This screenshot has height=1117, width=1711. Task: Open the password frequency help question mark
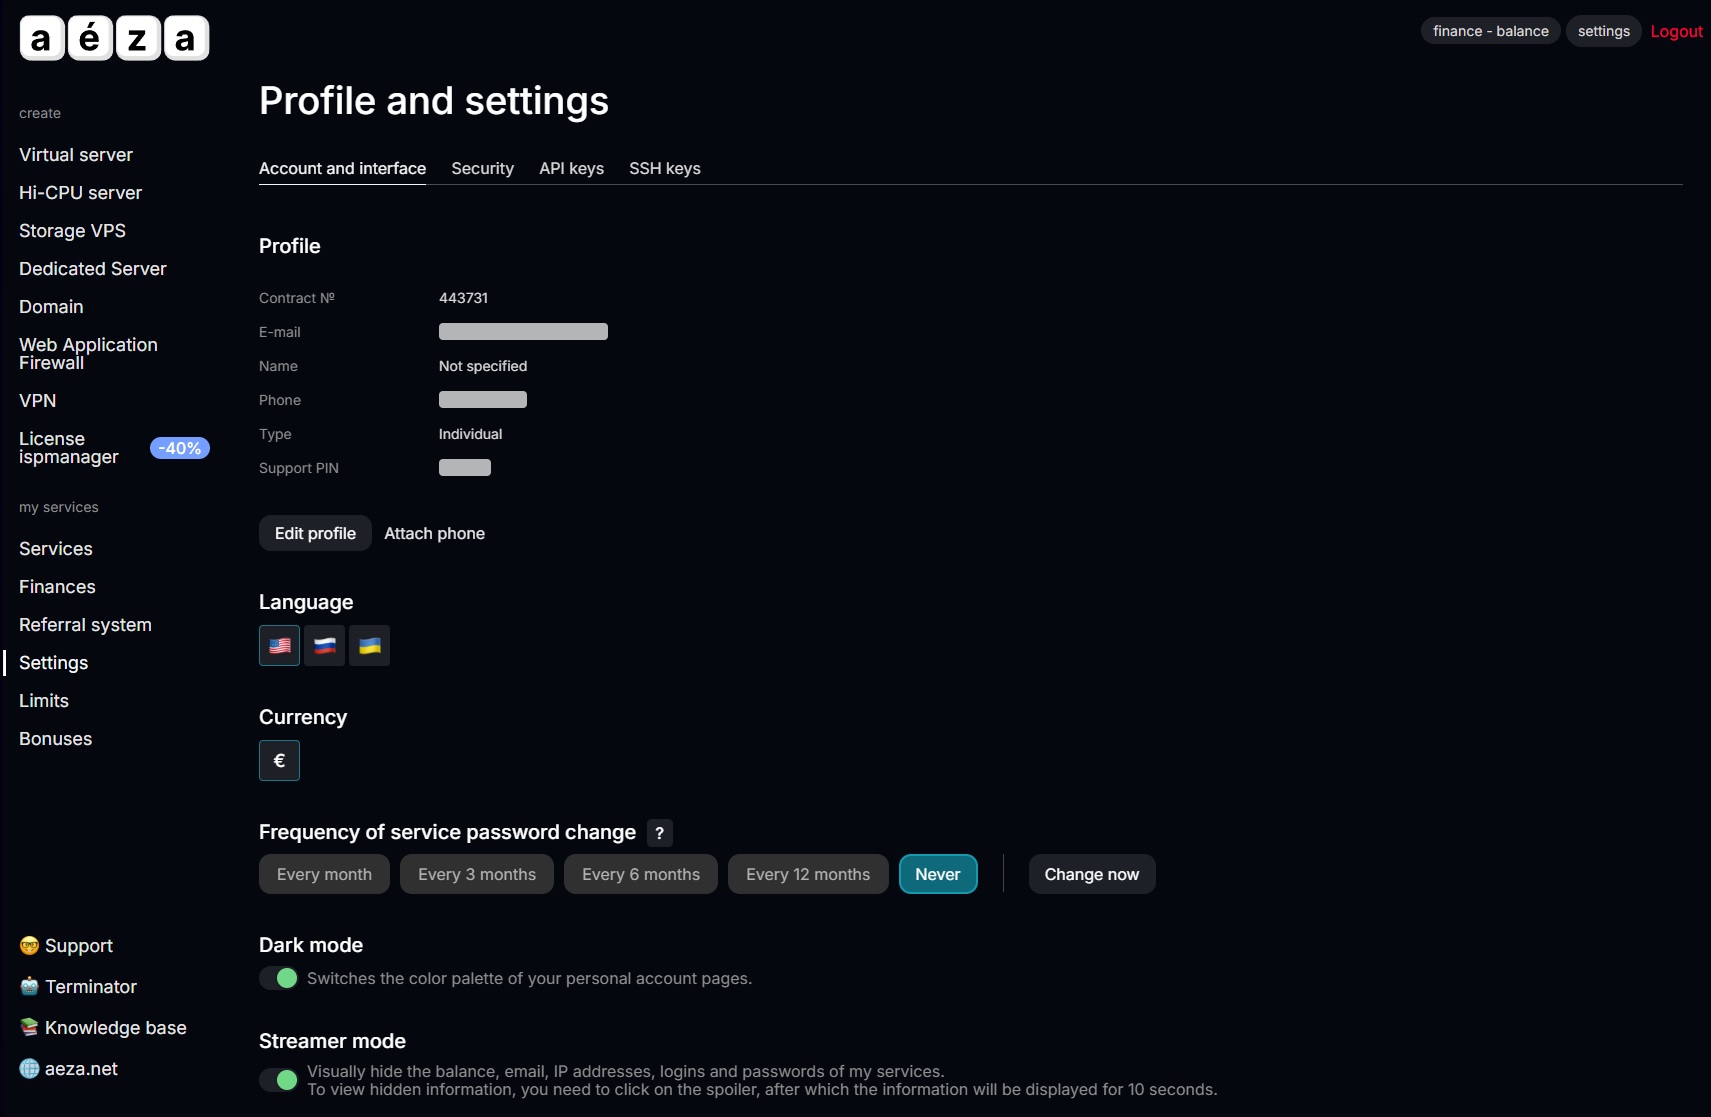[x=659, y=833]
